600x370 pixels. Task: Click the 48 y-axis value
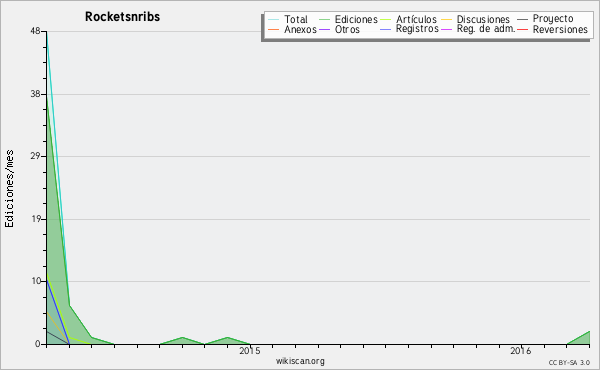coord(35,31)
